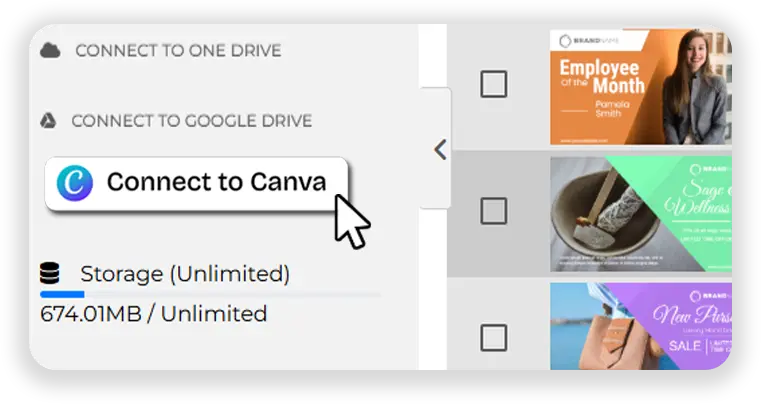The height and width of the screenshot is (404, 761).
Task: Click the Connect to Canva button
Action: tap(197, 184)
